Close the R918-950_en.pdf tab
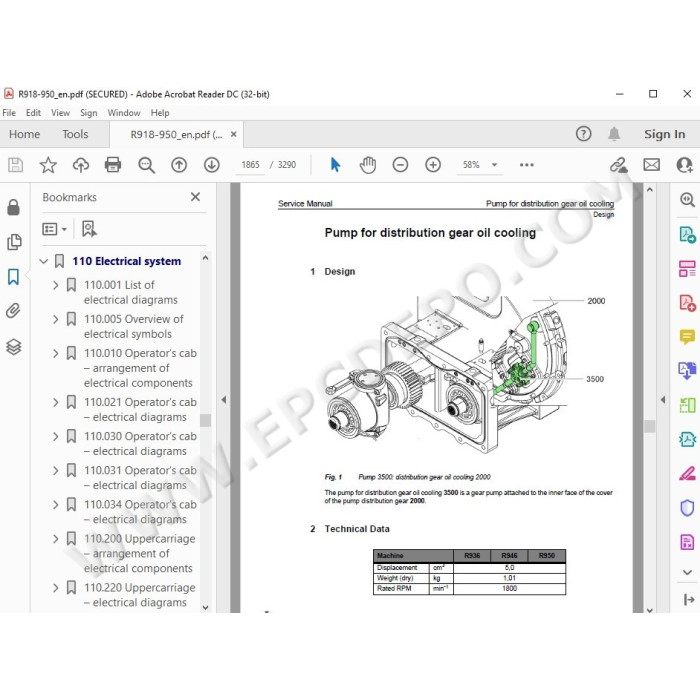Viewport: 700px width, 700px height. click(233, 134)
